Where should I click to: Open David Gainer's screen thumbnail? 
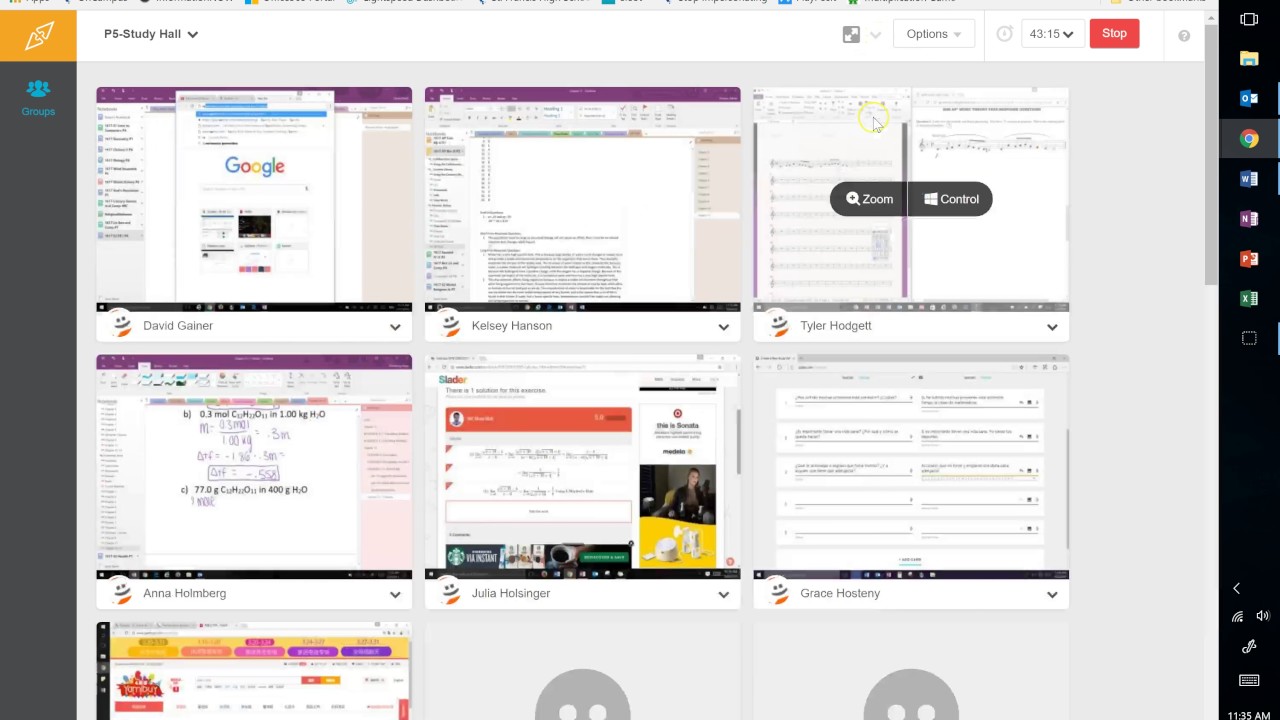pos(254,199)
